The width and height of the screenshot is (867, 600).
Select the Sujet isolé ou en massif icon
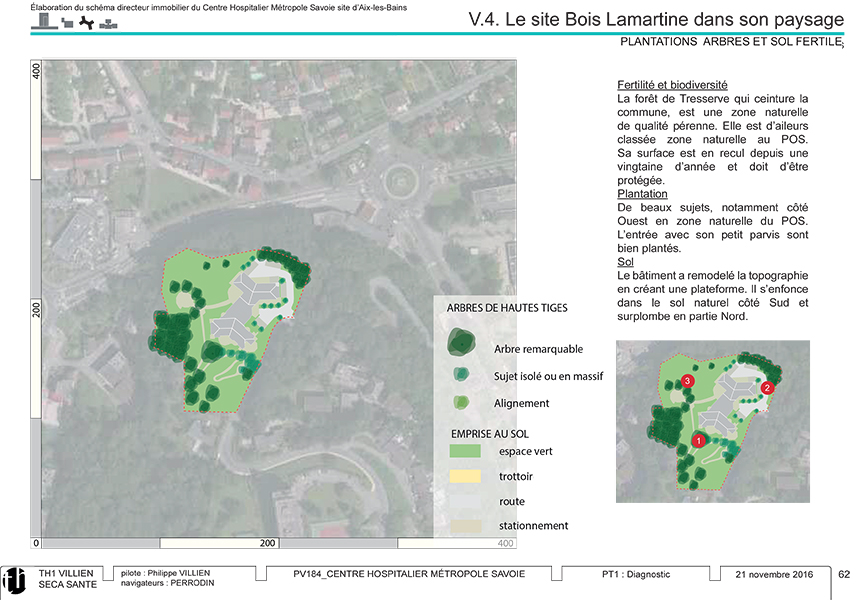(x=460, y=375)
